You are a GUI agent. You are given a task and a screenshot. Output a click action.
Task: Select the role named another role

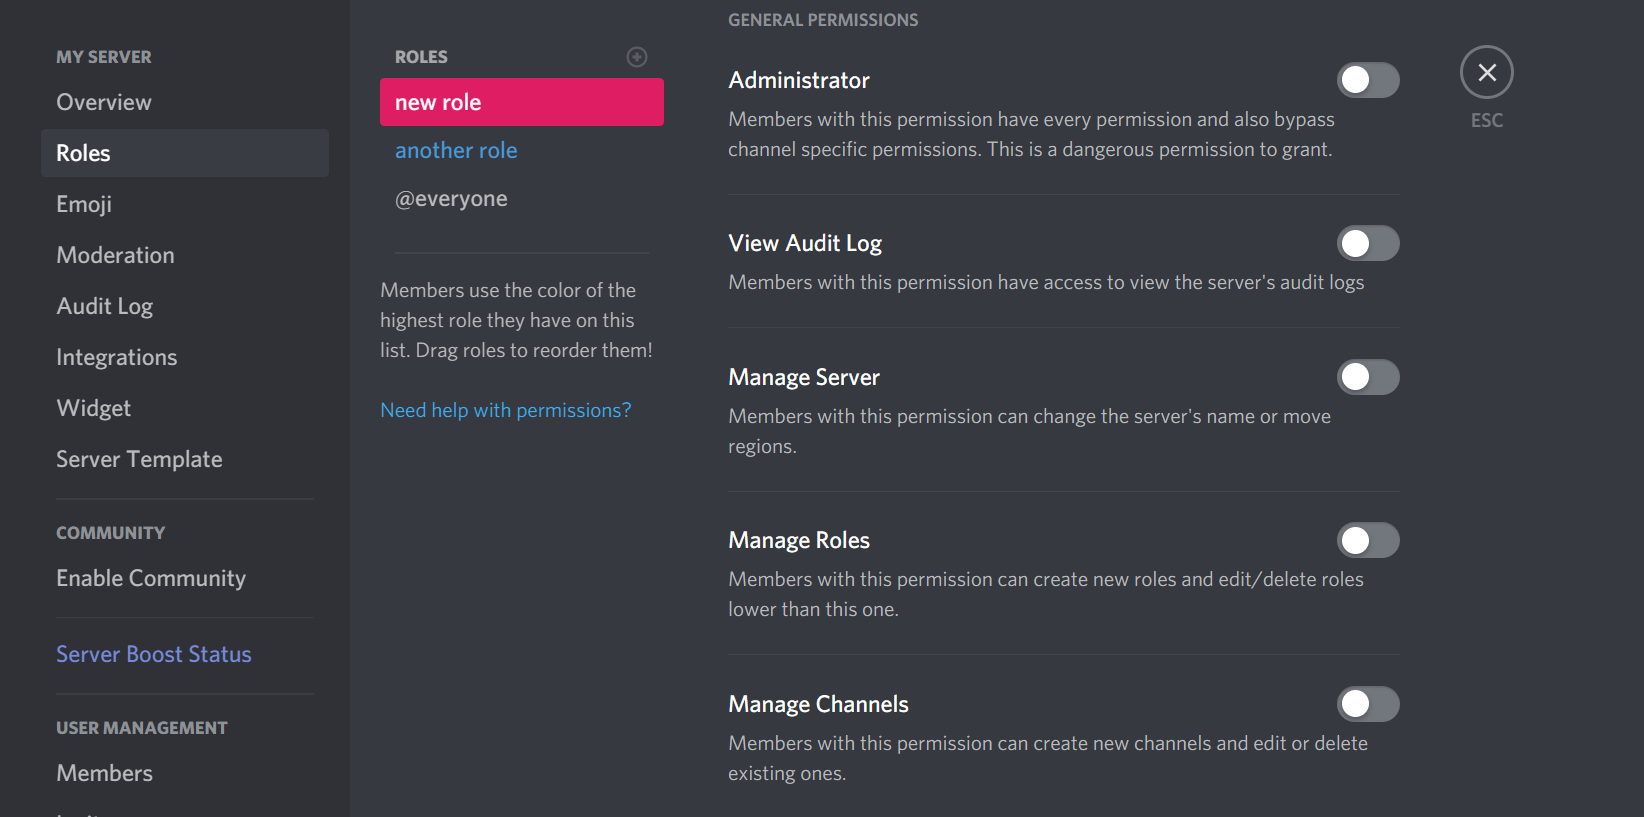(457, 150)
